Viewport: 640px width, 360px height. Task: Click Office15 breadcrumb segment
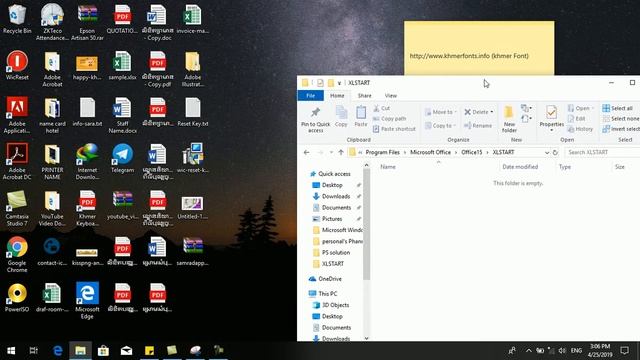(x=471, y=152)
